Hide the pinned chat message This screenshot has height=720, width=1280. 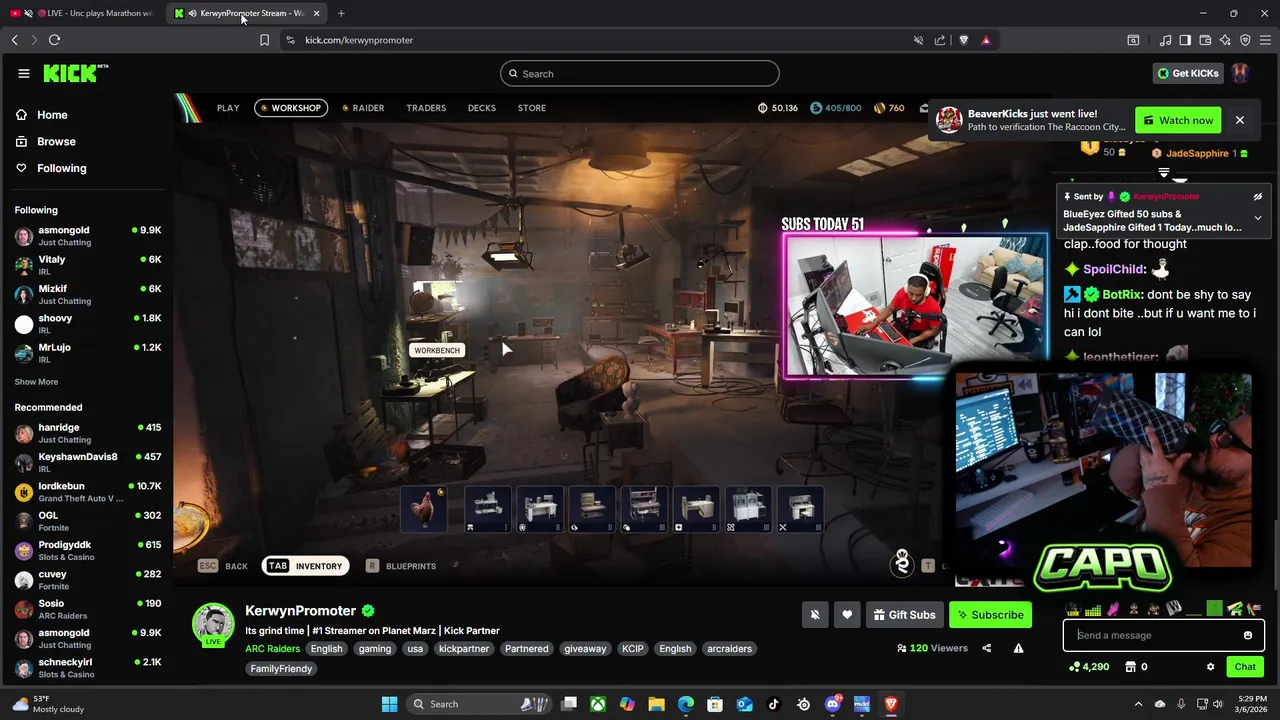[1257, 197]
